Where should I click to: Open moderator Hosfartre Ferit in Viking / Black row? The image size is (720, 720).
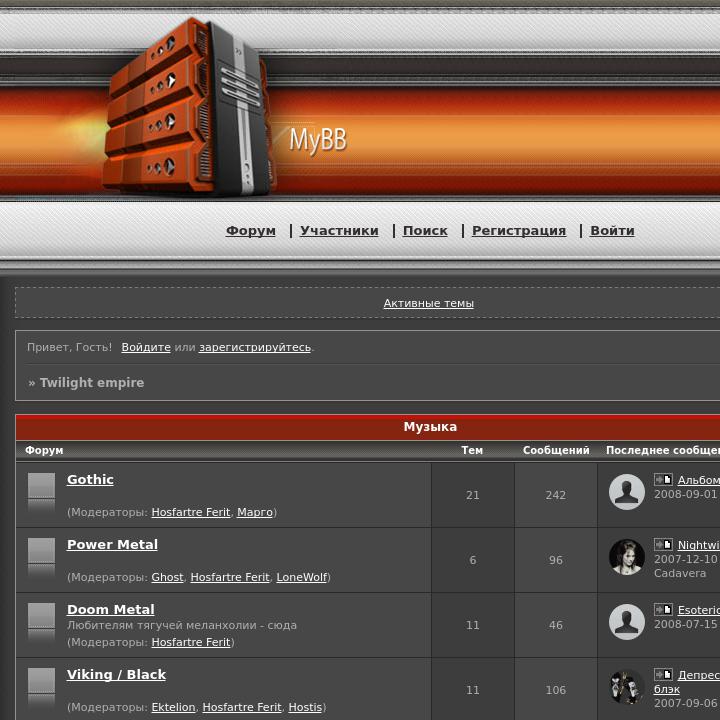click(x=242, y=707)
